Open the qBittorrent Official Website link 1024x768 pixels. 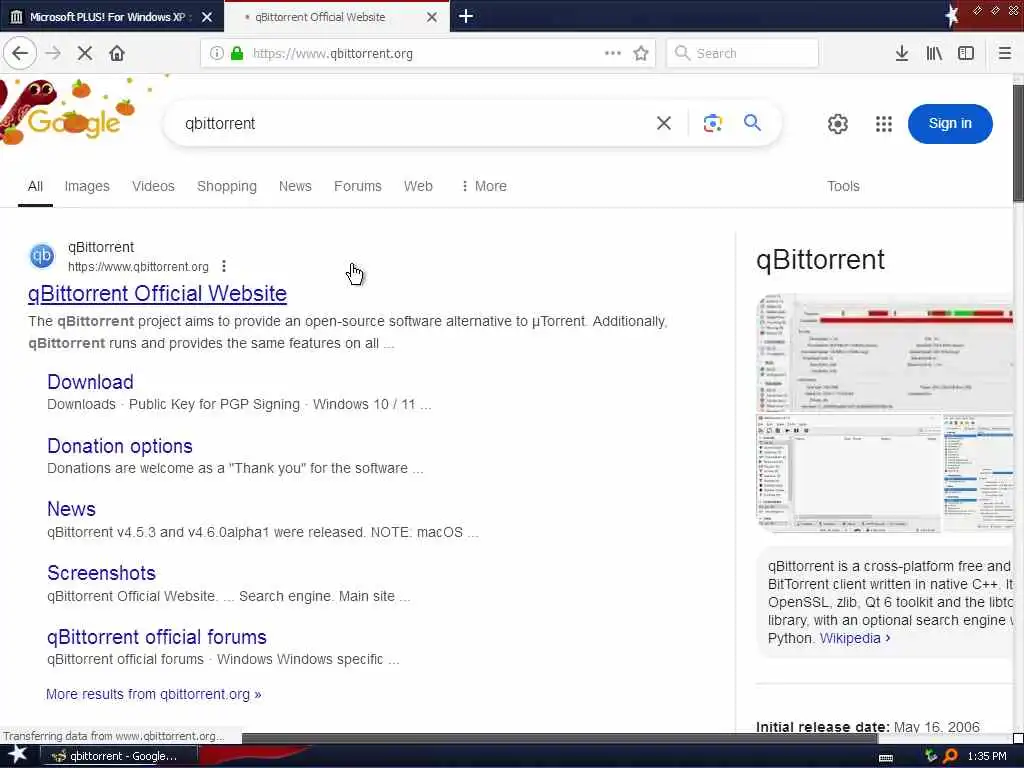click(157, 293)
